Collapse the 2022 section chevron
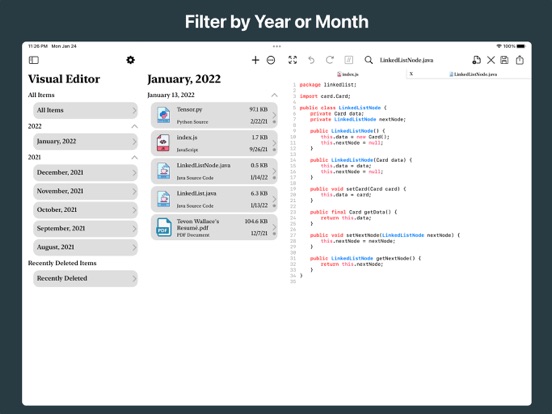Image resolution: width=552 pixels, height=414 pixels. (x=134, y=126)
